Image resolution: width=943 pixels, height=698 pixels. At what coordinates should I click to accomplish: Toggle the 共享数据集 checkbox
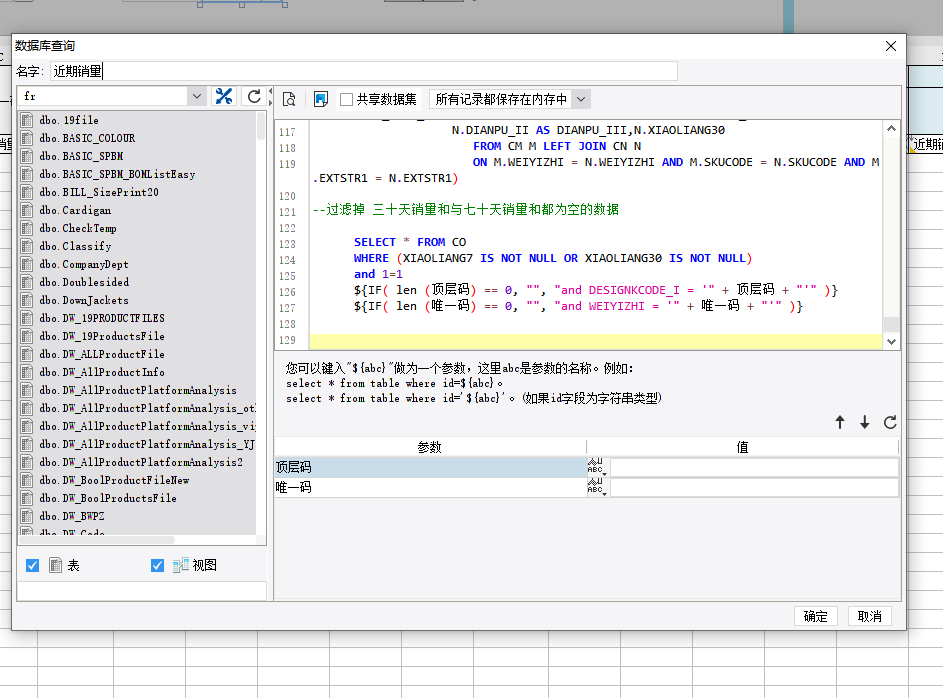(x=346, y=99)
